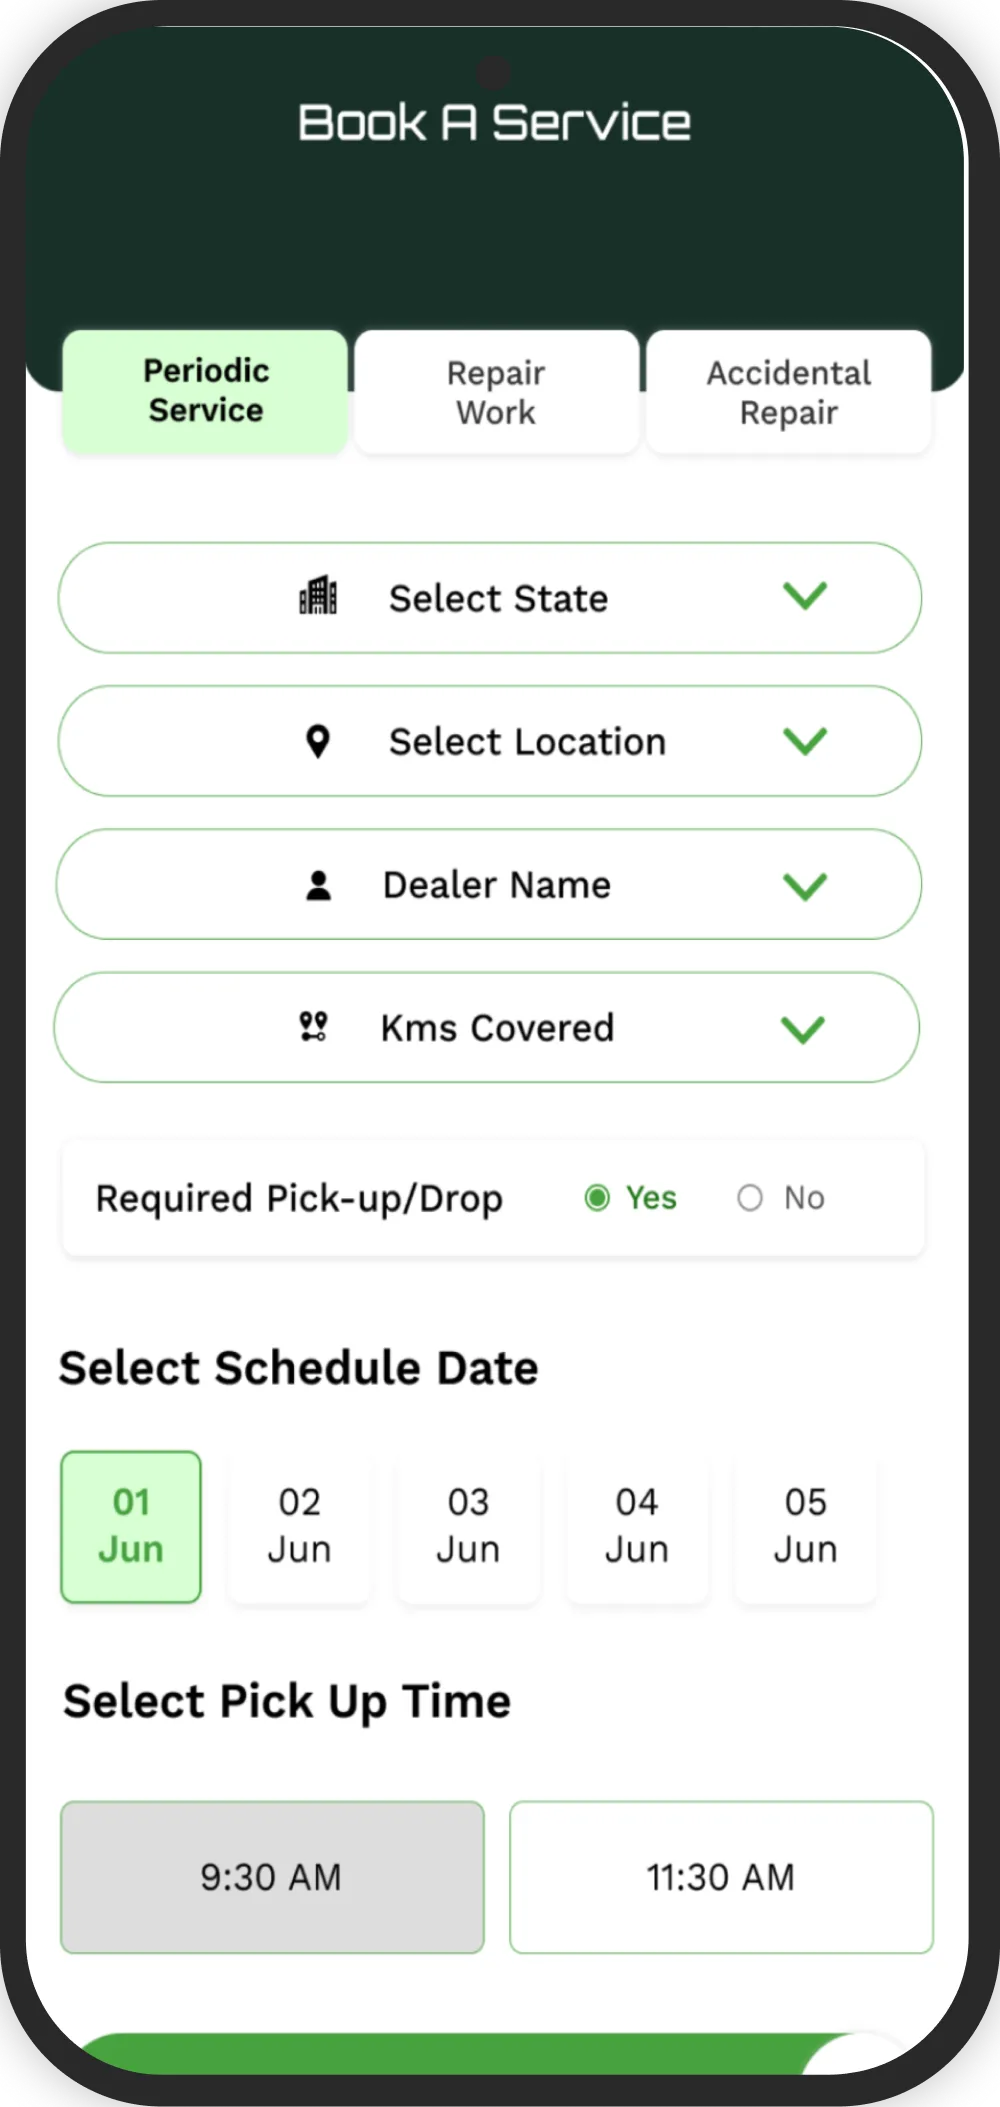1000x2107 pixels.
Task: Open the Accidental Repair tab
Action: click(789, 392)
